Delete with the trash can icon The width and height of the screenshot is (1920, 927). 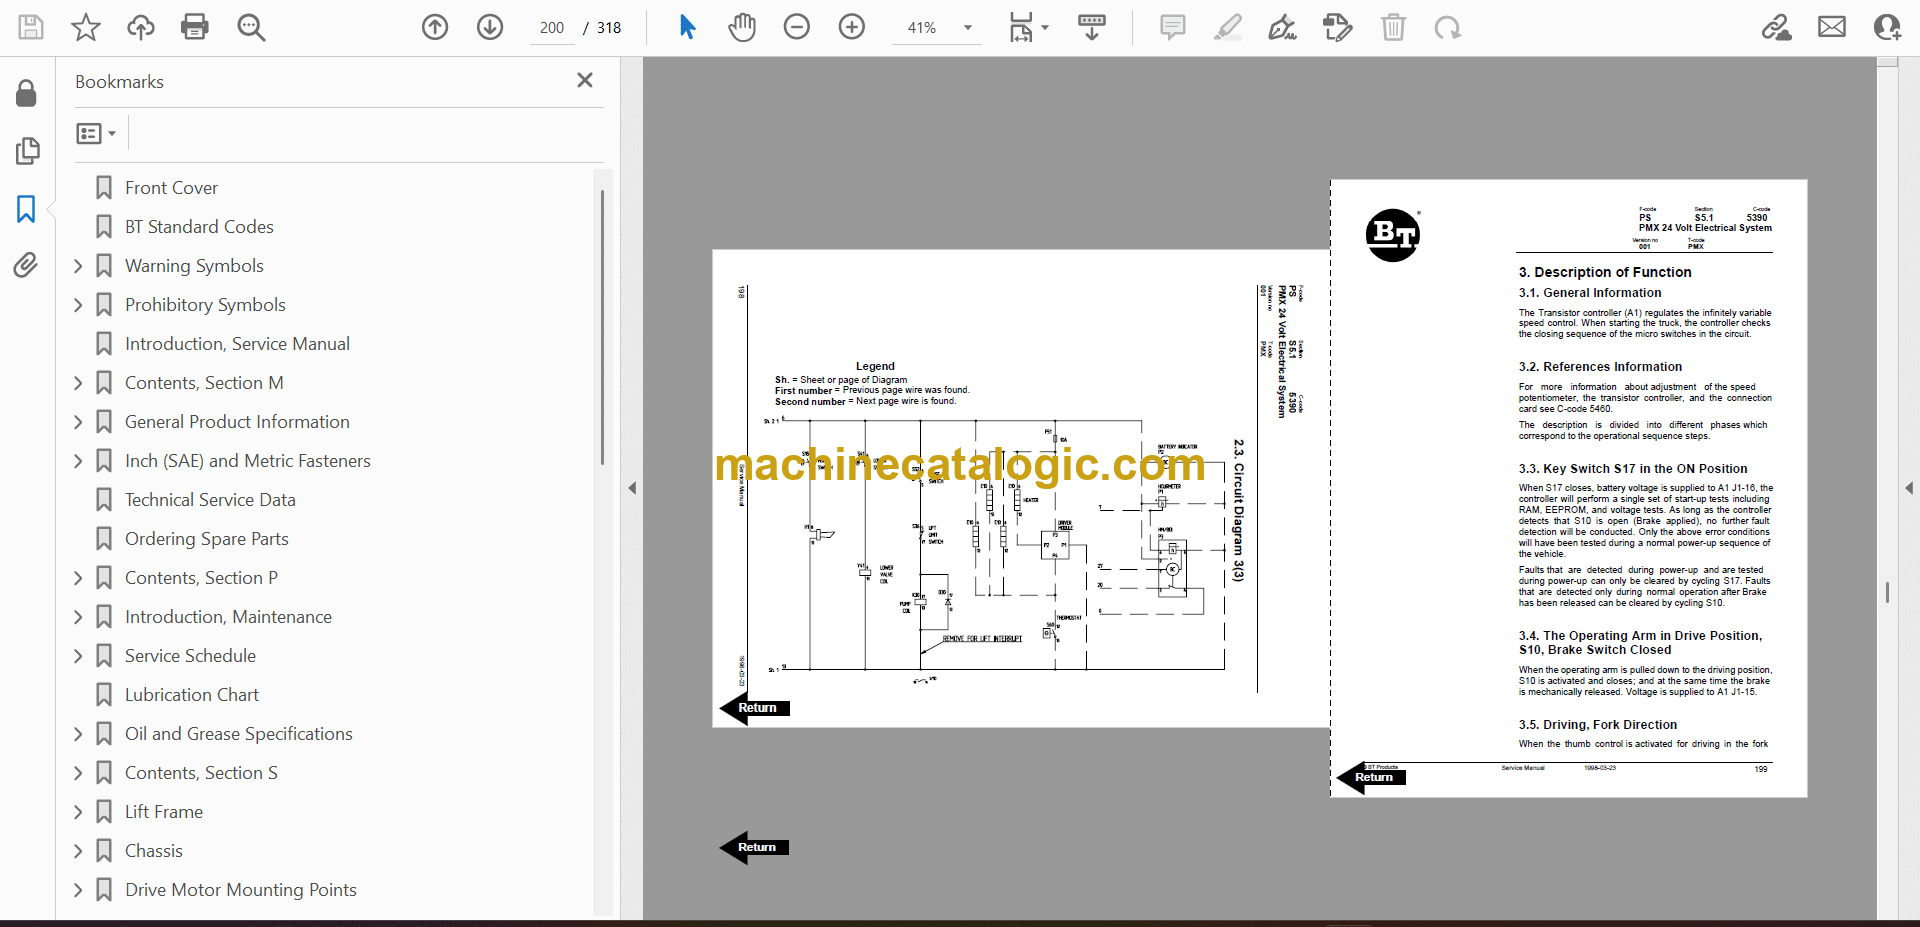pyautogui.click(x=1393, y=27)
